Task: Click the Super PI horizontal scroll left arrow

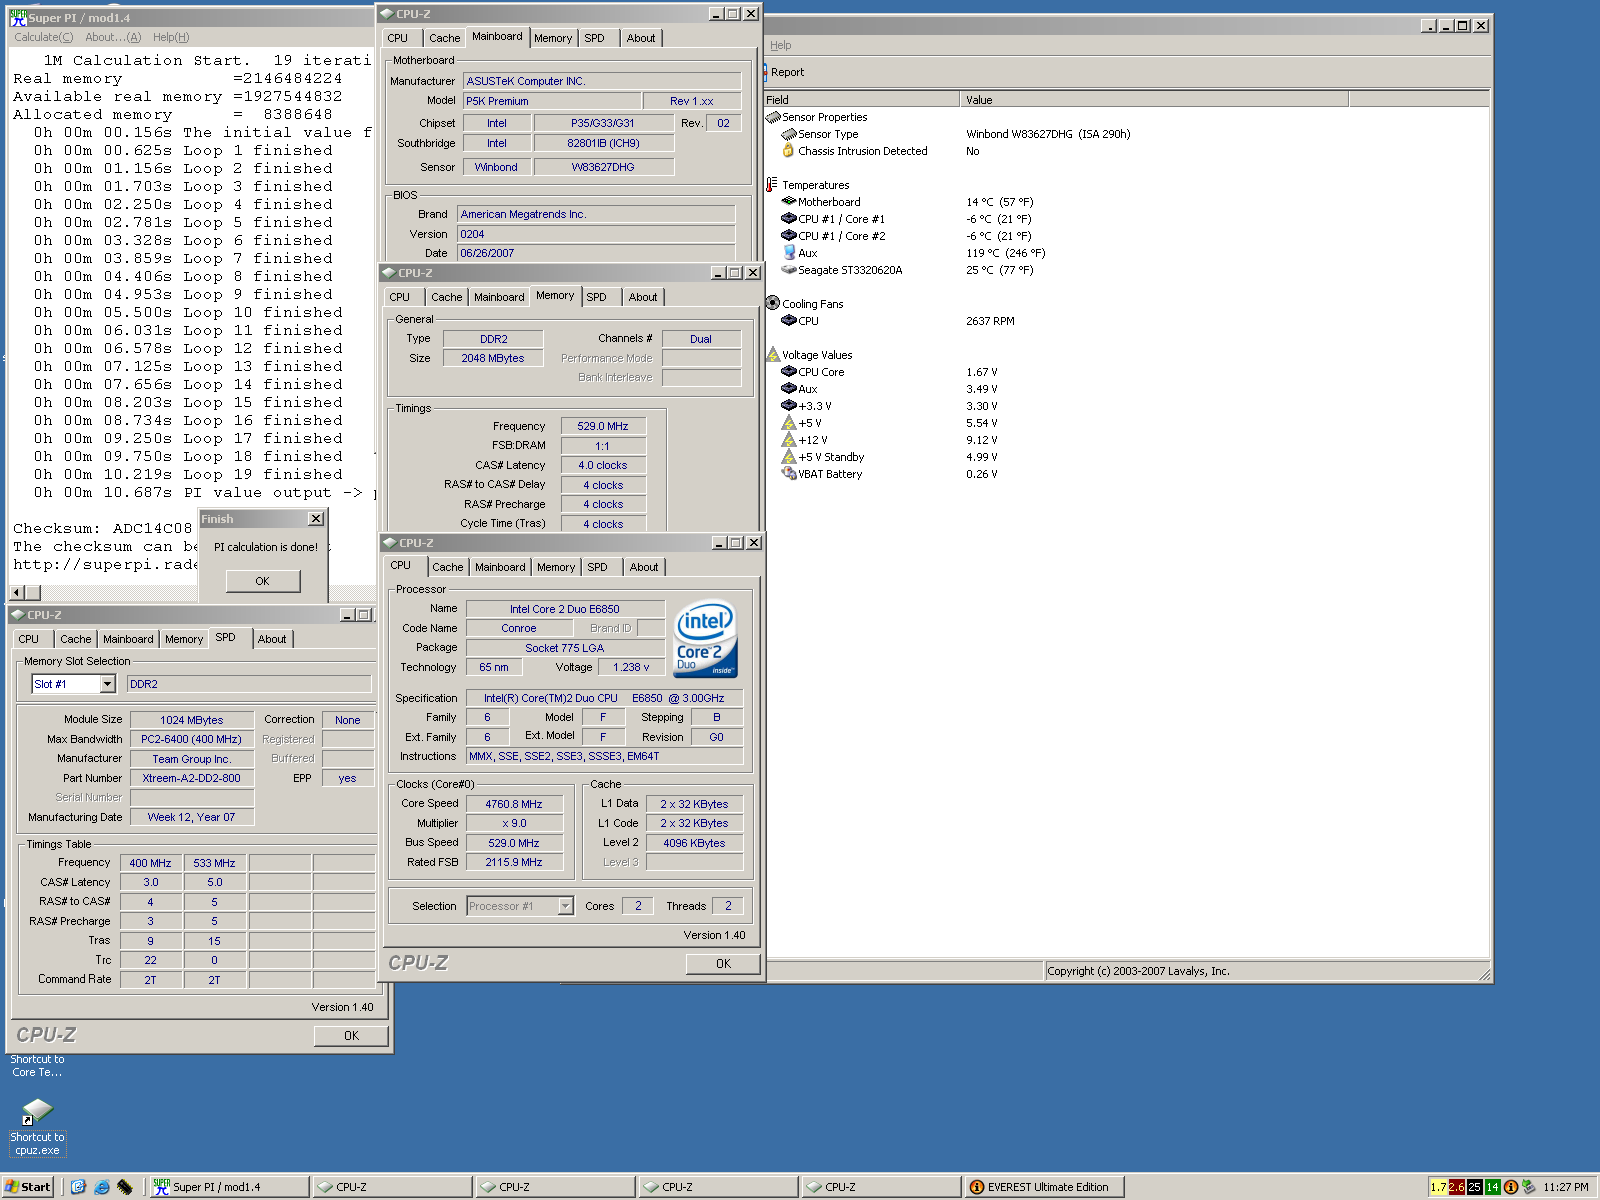Action: coord(18,592)
